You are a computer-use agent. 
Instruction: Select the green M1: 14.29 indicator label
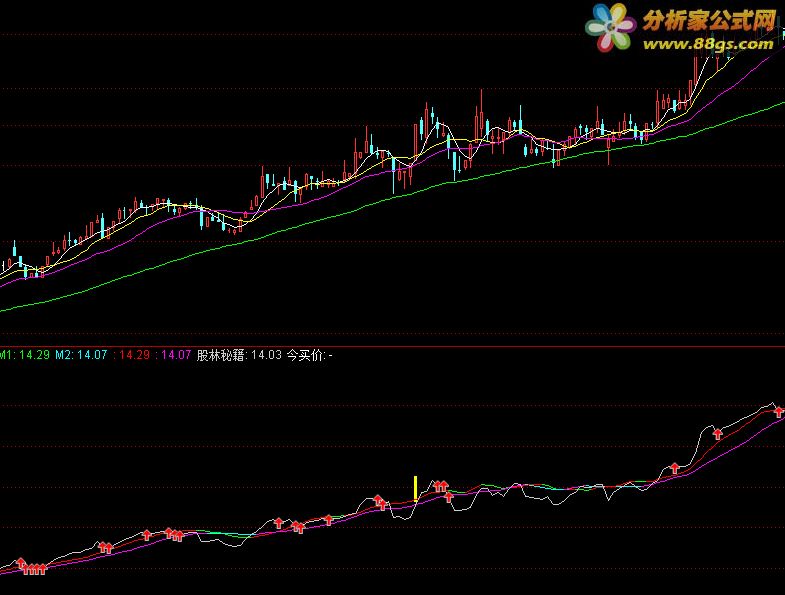[25, 355]
